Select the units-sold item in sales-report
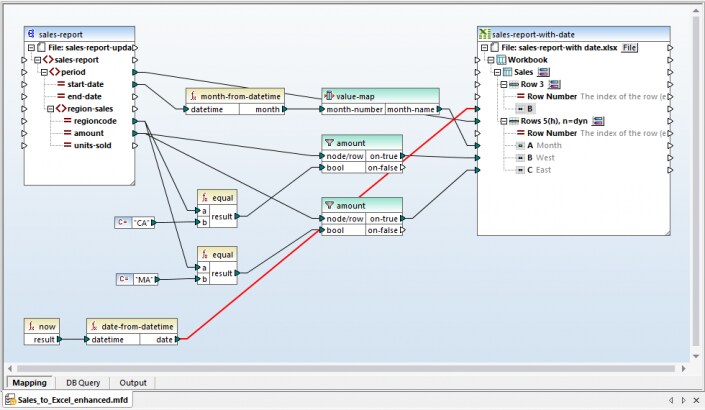 92,145
